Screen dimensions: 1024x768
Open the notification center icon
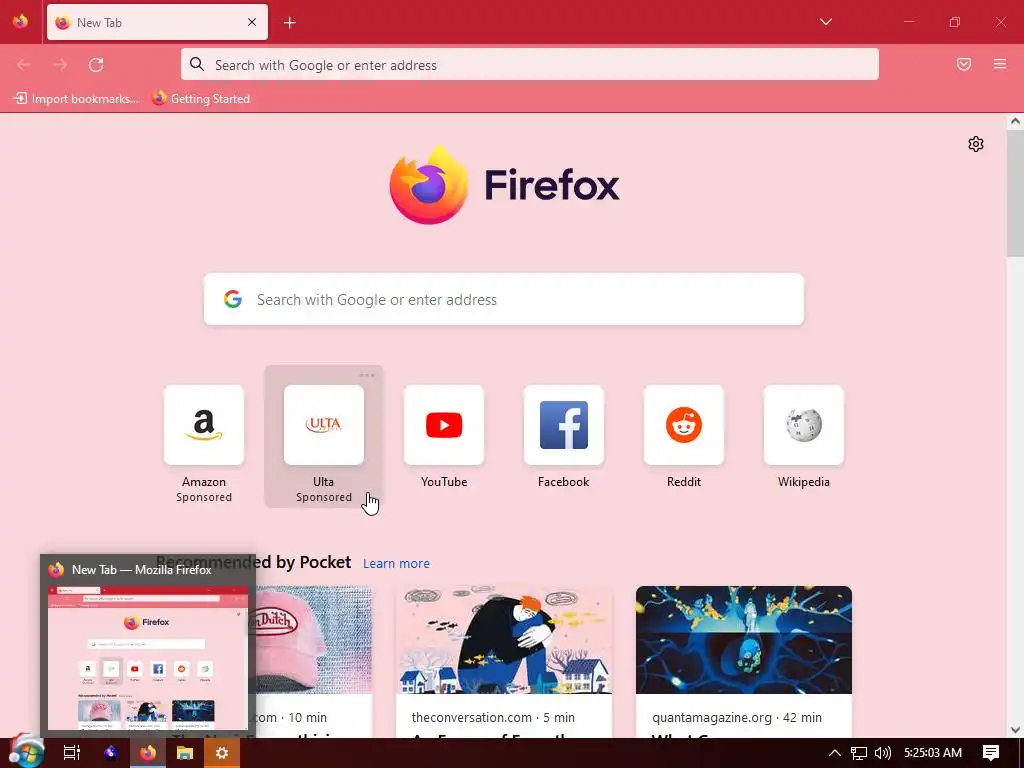pos(991,753)
